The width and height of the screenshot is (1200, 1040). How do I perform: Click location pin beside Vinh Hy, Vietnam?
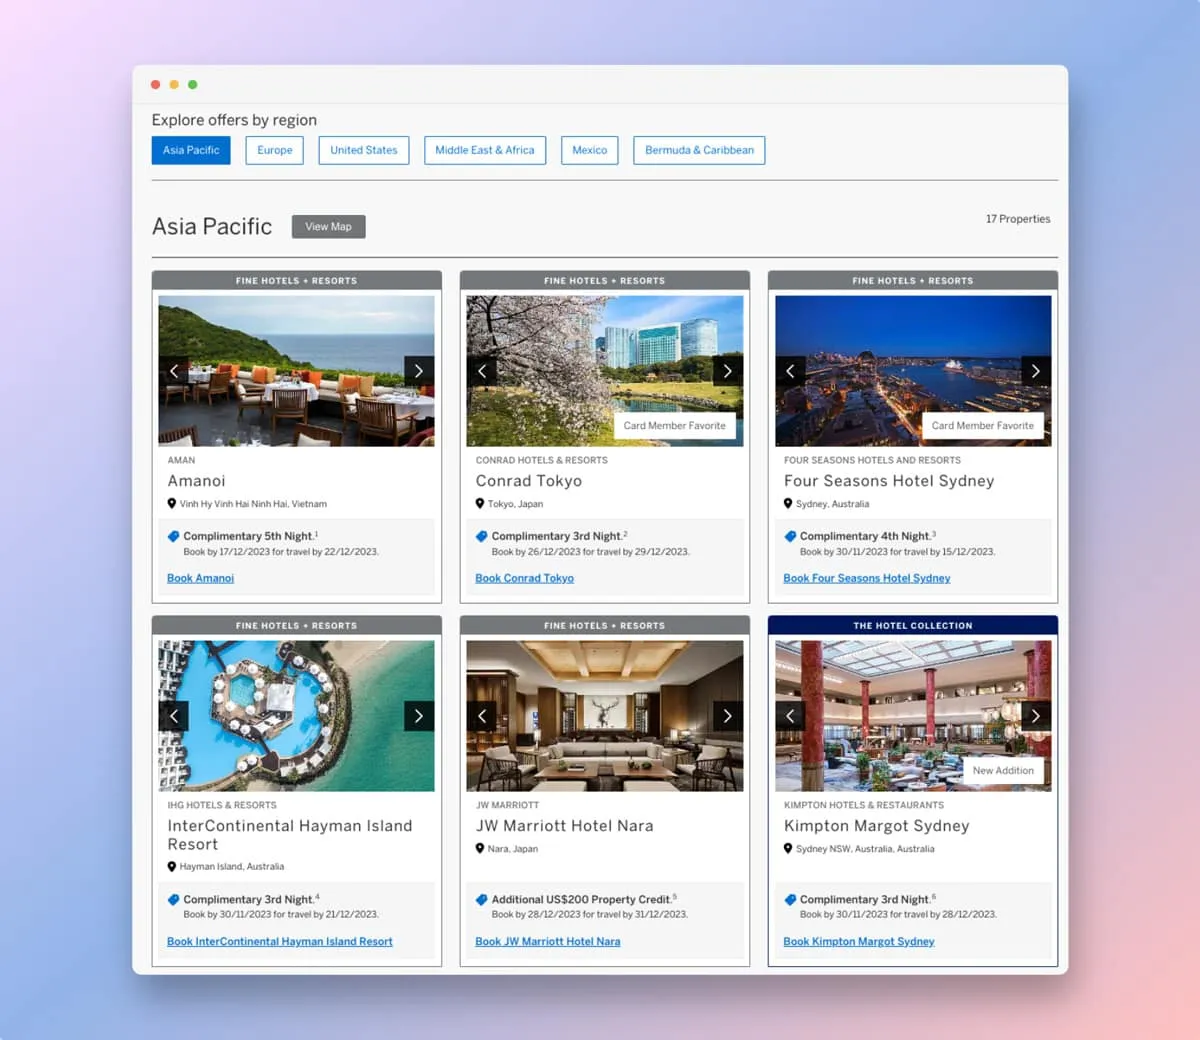[x=172, y=504]
